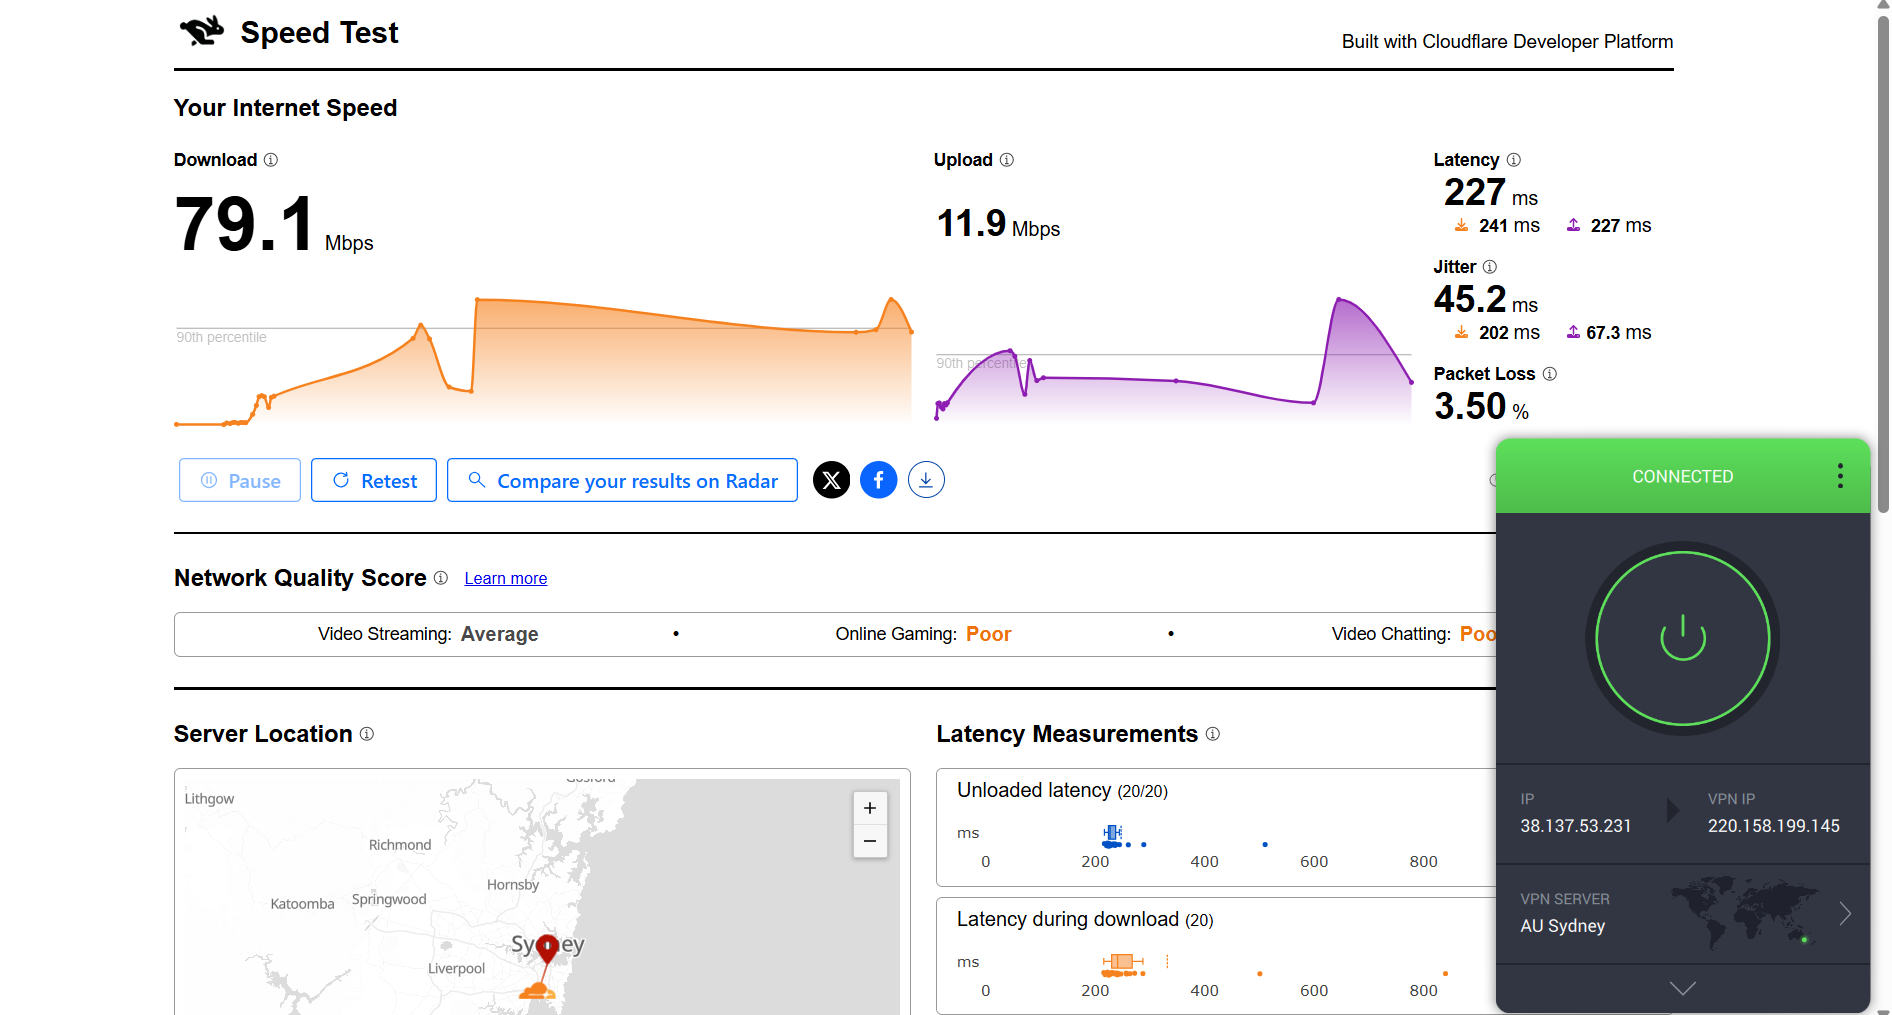This screenshot has height=1015, width=1892.
Task: Toggle VPN connection with the power button
Action: (1682, 639)
